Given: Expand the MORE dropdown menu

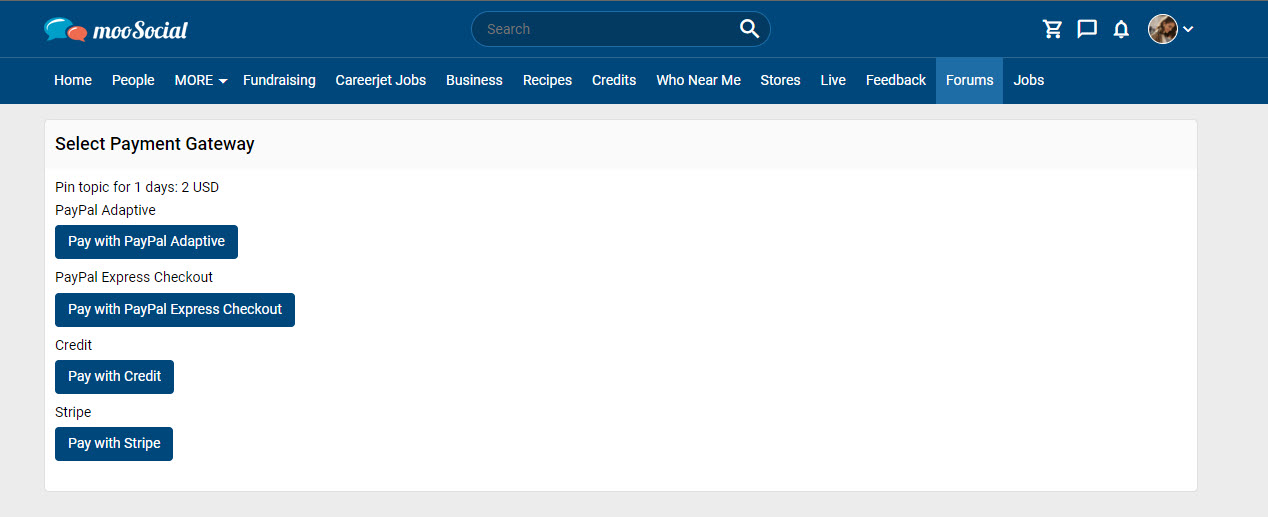Looking at the screenshot, I should pos(201,80).
